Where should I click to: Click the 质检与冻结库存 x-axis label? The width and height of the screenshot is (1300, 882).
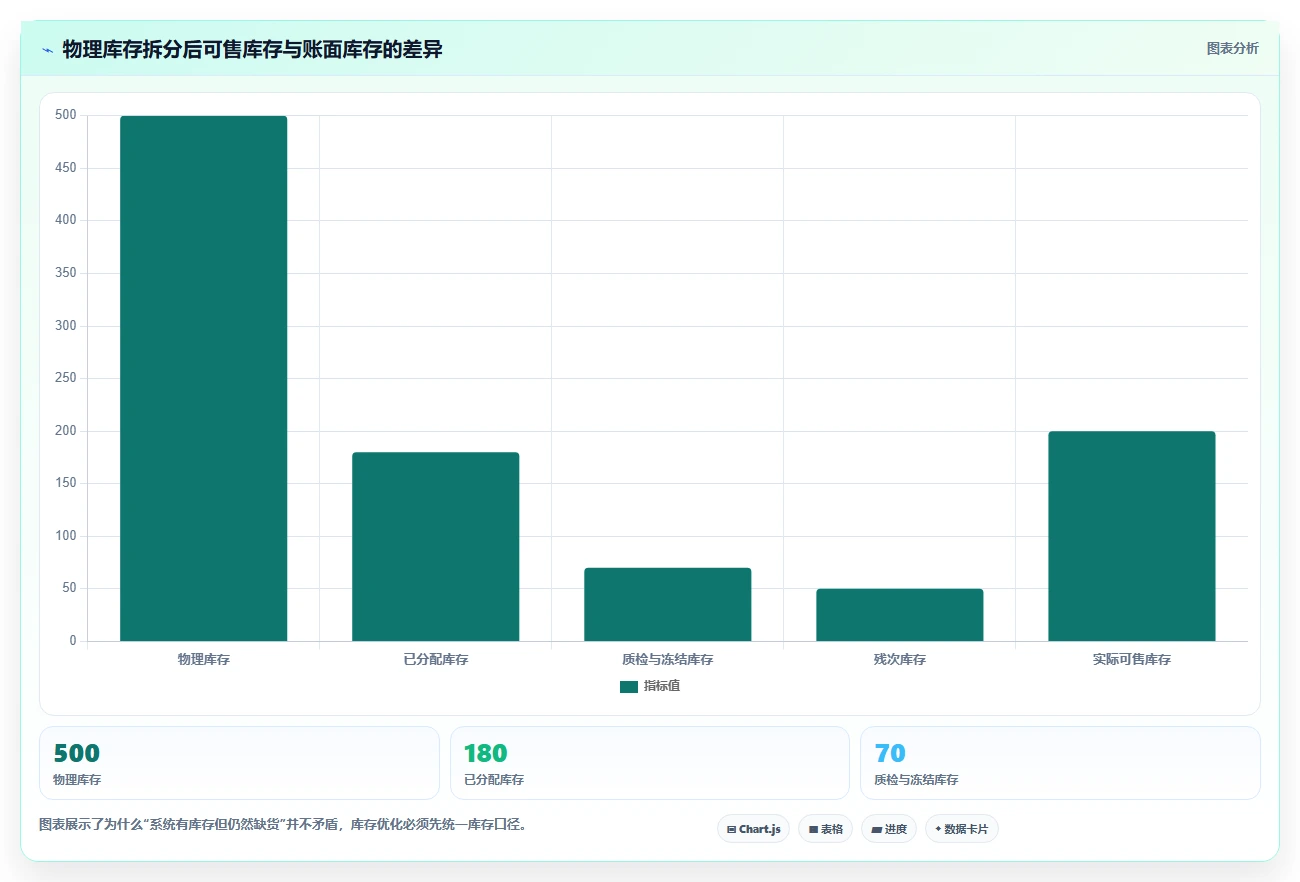pos(668,660)
